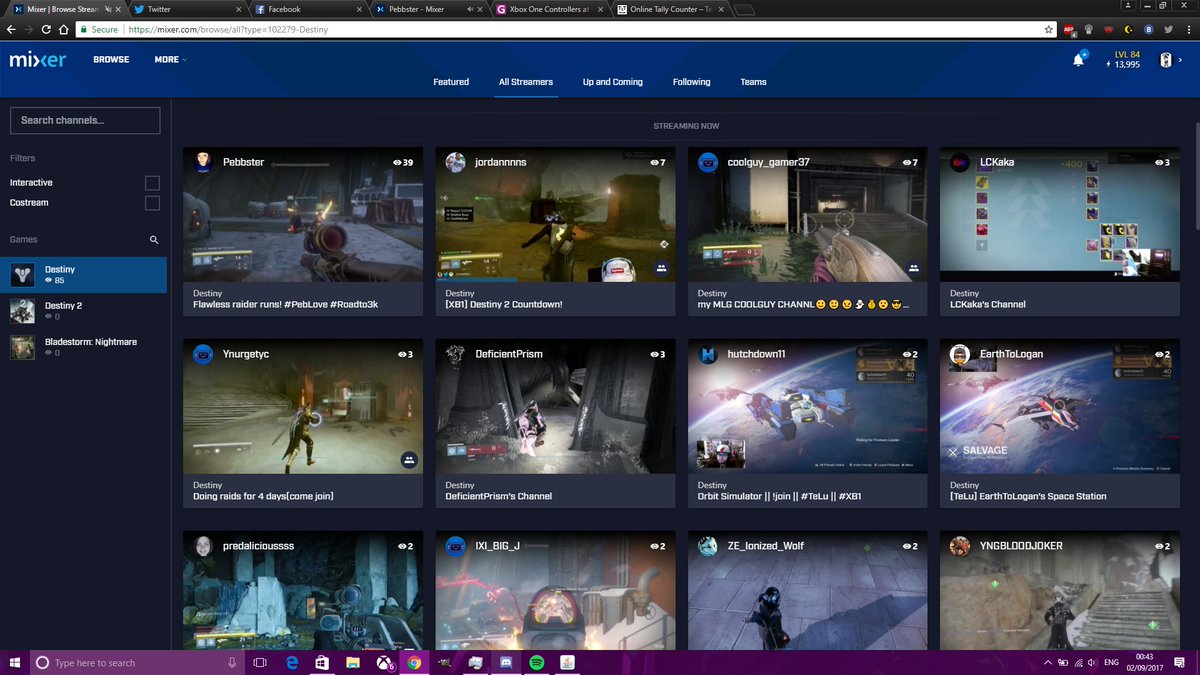Open 'LCKaka's Channel' stream title
This screenshot has height=675, width=1200.
click(x=987, y=304)
